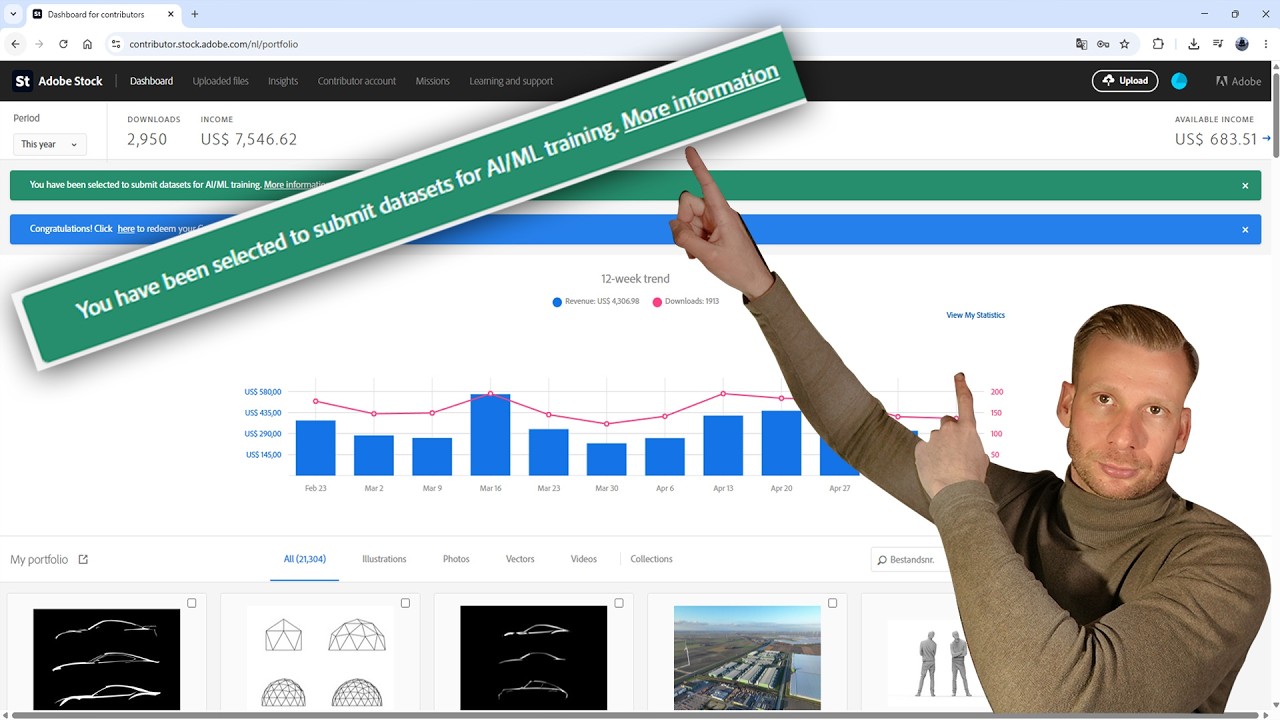
Task: Close the Dashboard for contributors tab
Action: tap(172, 14)
